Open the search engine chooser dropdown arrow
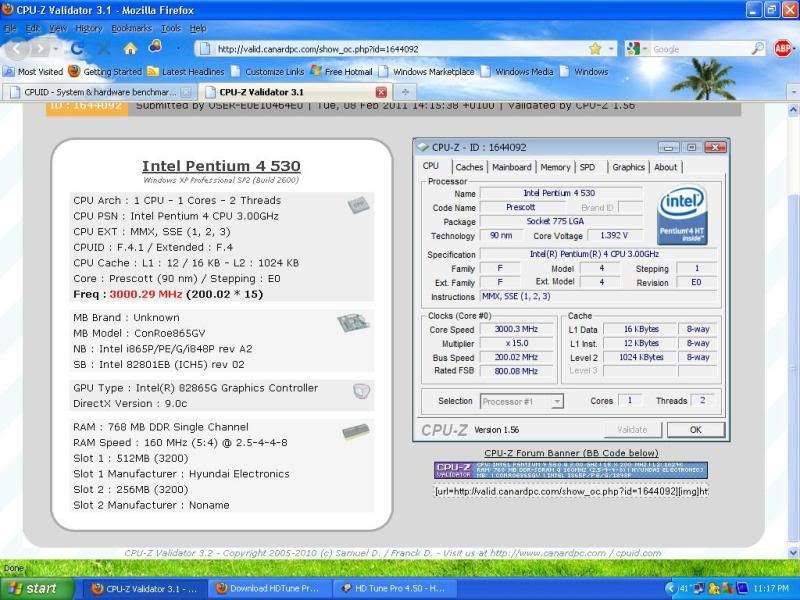 tap(644, 49)
